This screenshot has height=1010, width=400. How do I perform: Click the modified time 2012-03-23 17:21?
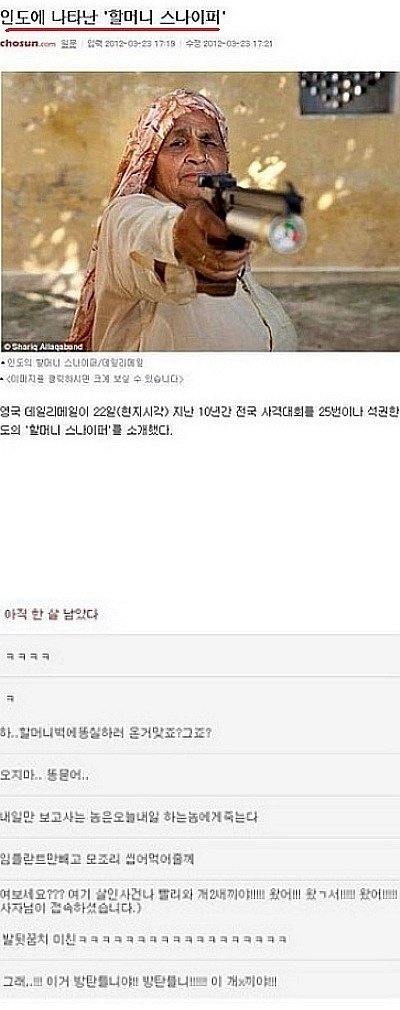click(229, 44)
